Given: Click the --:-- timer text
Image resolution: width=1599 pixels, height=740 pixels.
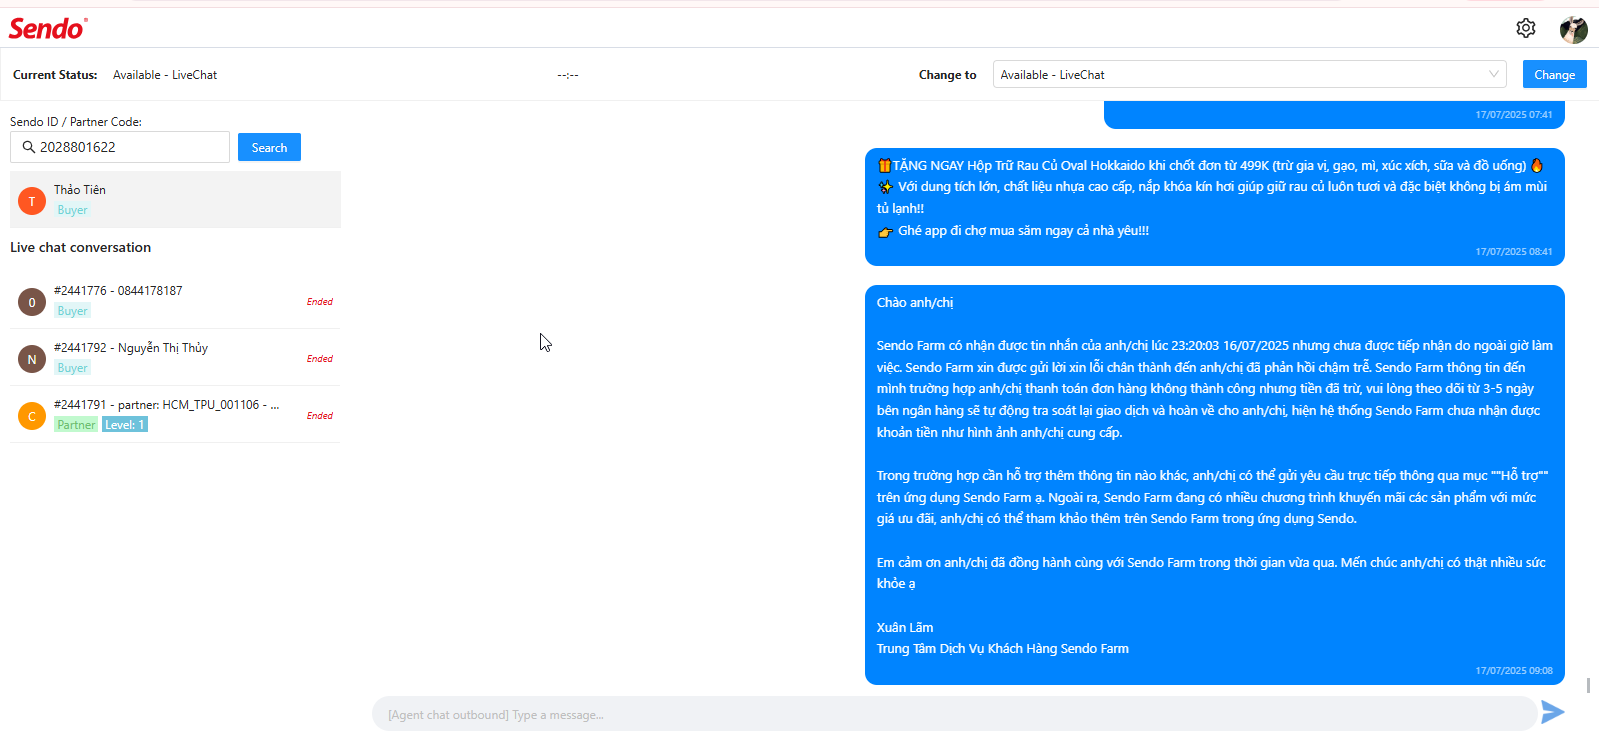Looking at the screenshot, I should pyautogui.click(x=568, y=75).
